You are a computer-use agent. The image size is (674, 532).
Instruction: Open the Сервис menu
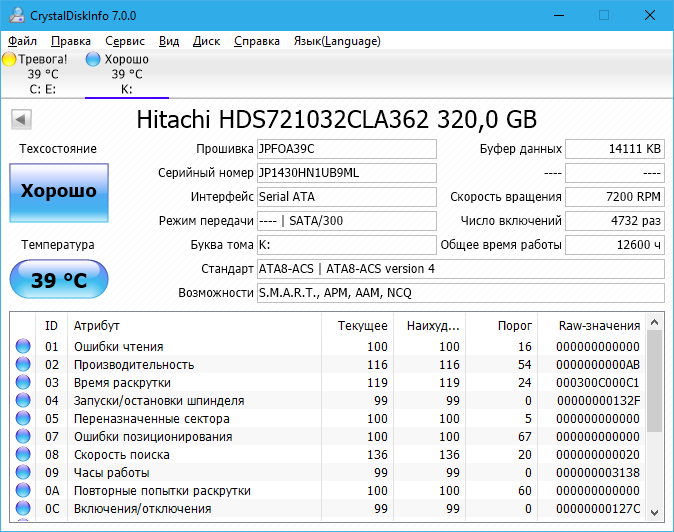pyautogui.click(x=125, y=41)
